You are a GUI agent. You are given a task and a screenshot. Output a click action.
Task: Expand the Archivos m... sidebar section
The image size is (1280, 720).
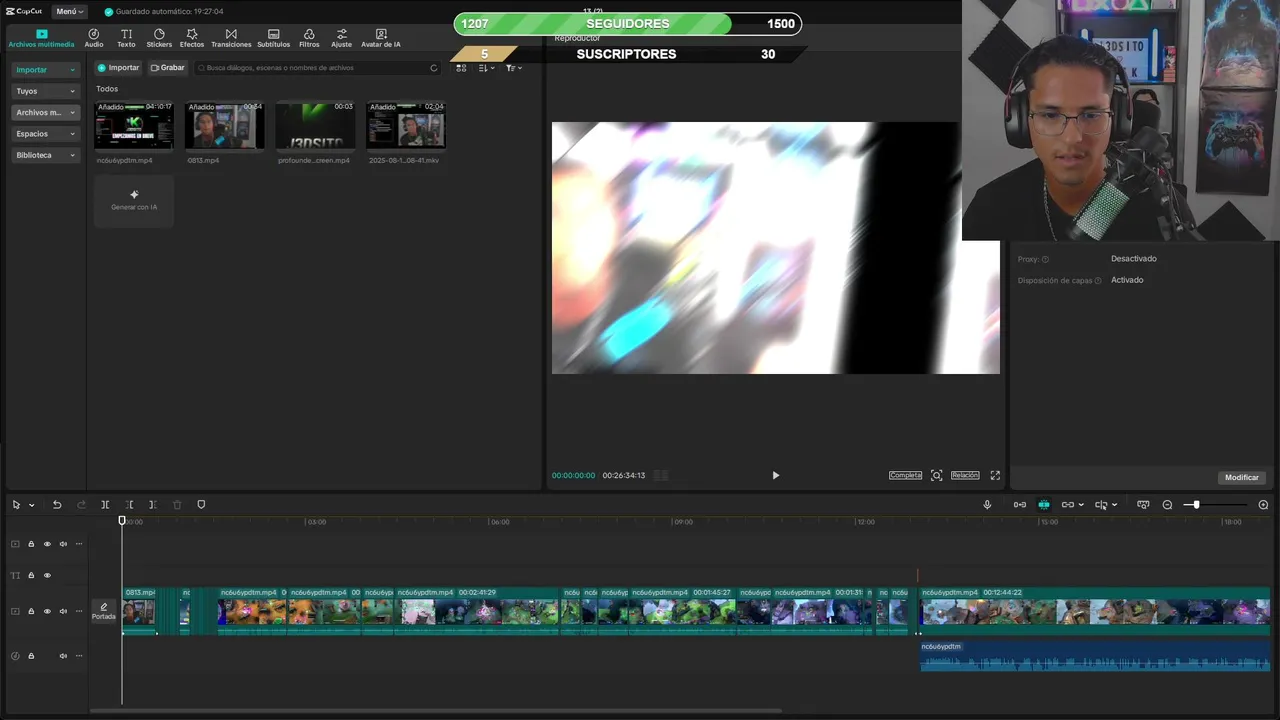point(45,112)
